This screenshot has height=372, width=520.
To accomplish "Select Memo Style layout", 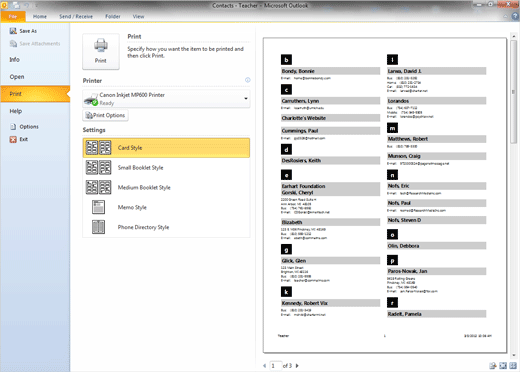I will [x=166, y=207].
